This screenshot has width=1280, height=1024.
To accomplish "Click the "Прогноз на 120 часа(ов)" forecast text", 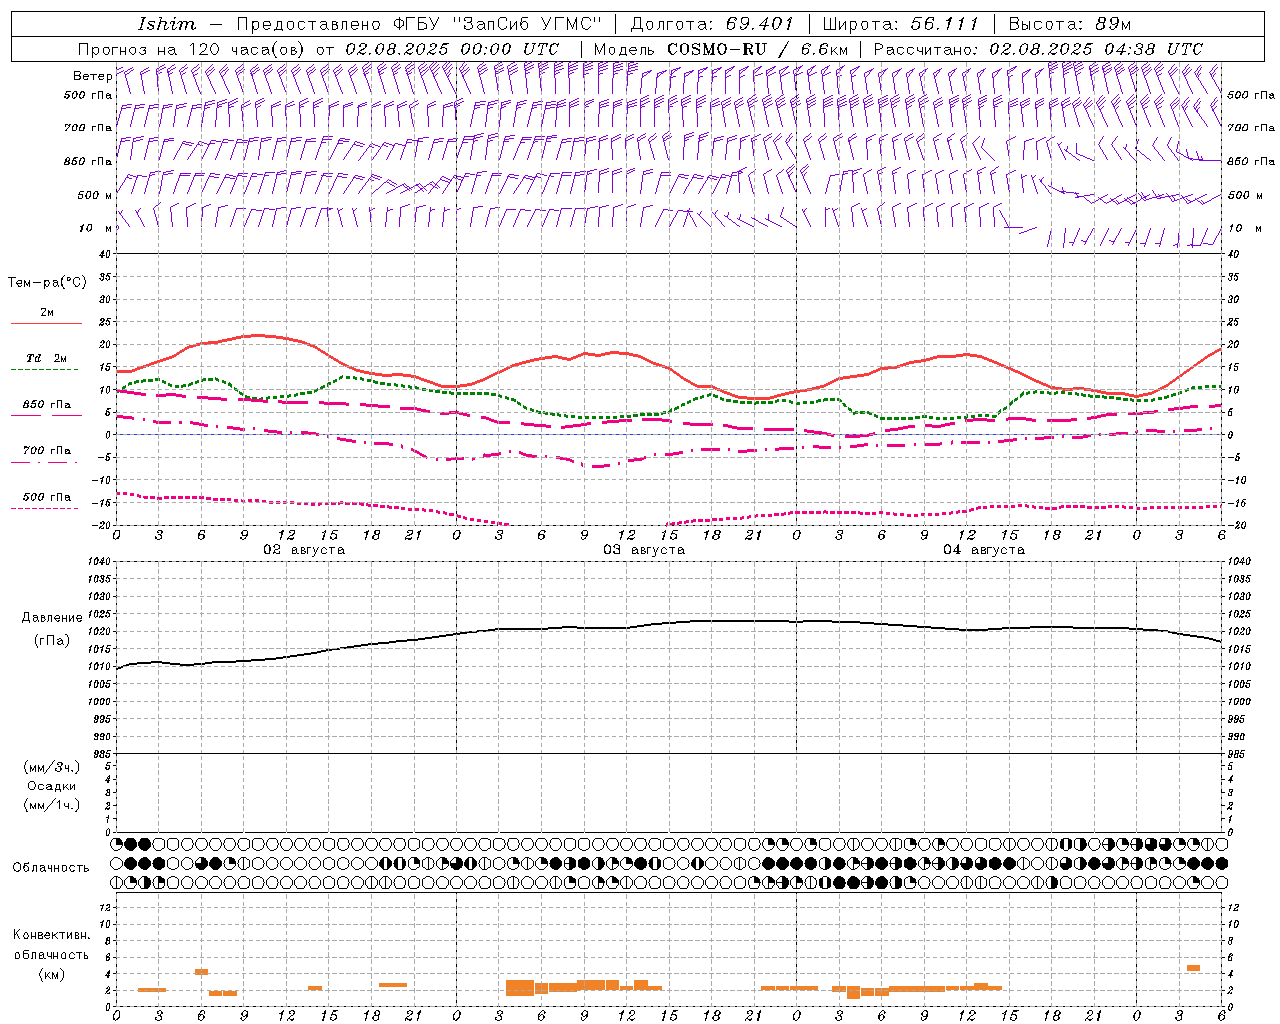I will pyautogui.click(x=192, y=49).
